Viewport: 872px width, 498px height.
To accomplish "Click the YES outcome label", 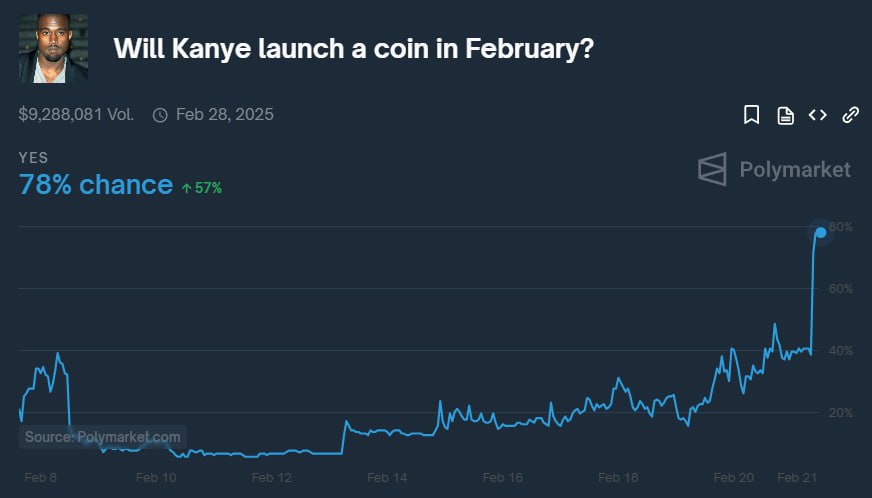I will pos(33,158).
